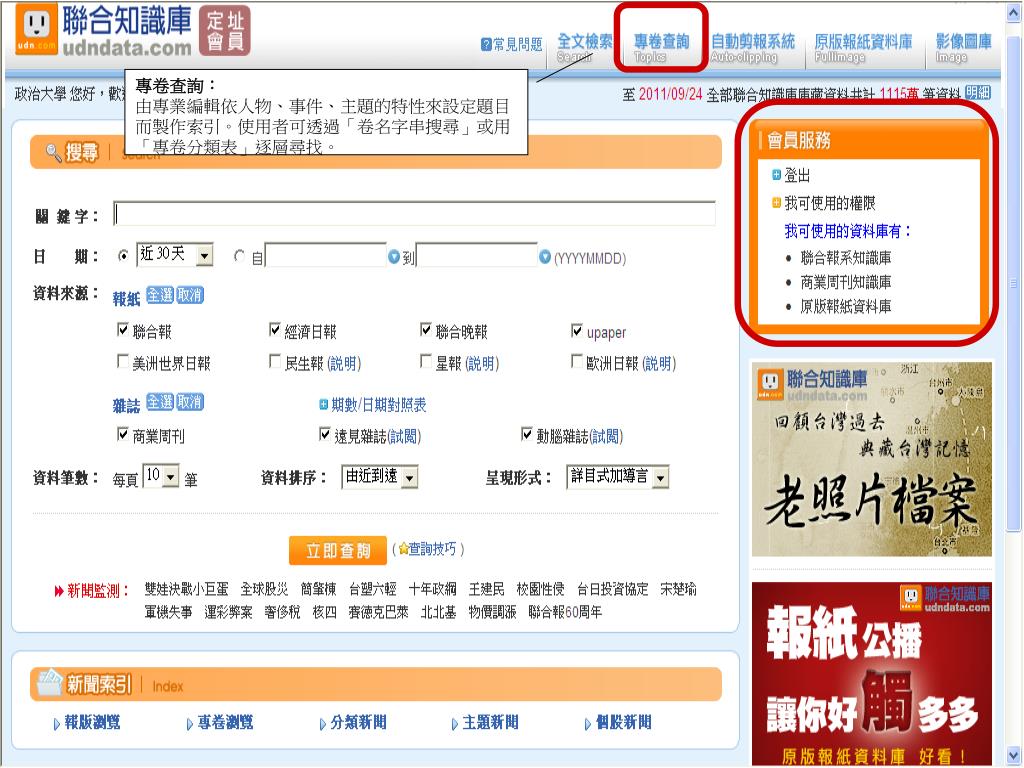The width and height of the screenshot is (1024, 768).
Task: Open the 說明 link beside 民生報
Action: pos(344,363)
